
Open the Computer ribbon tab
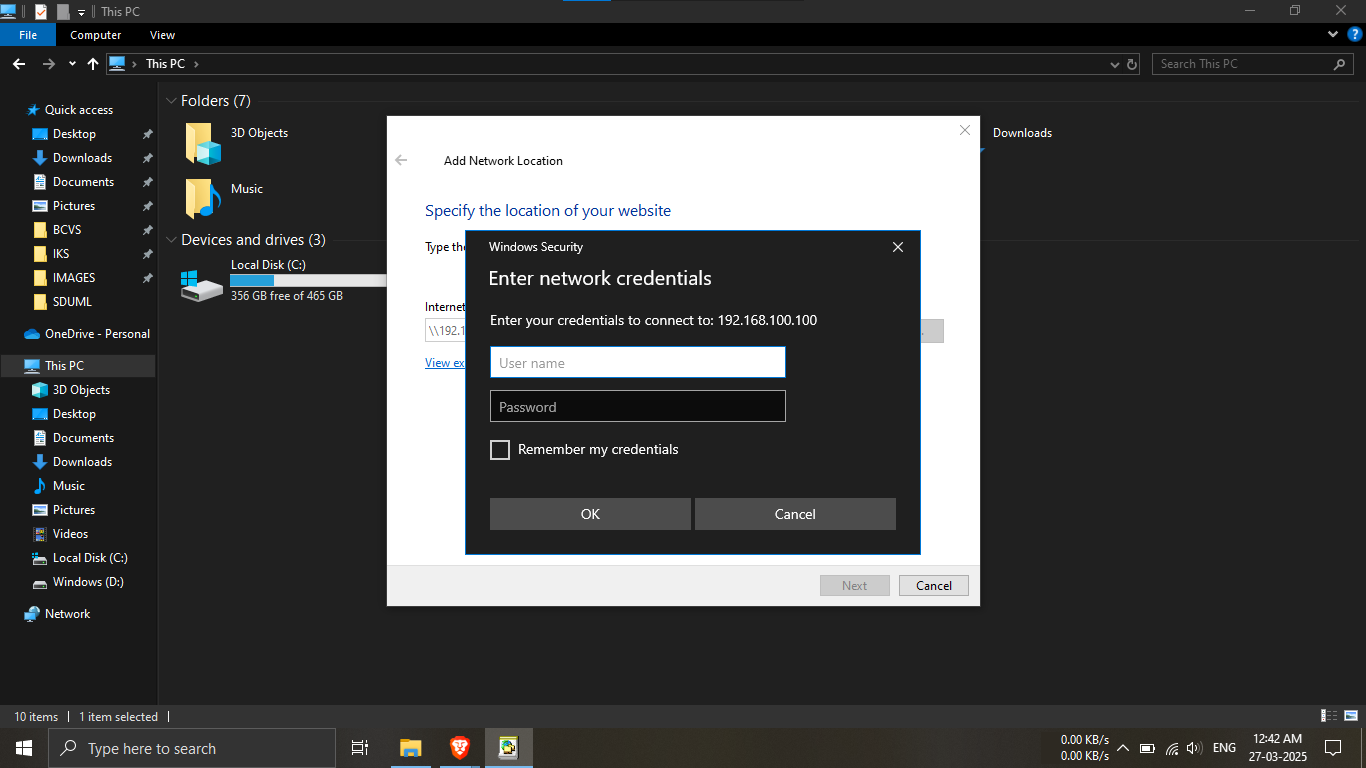click(96, 35)
